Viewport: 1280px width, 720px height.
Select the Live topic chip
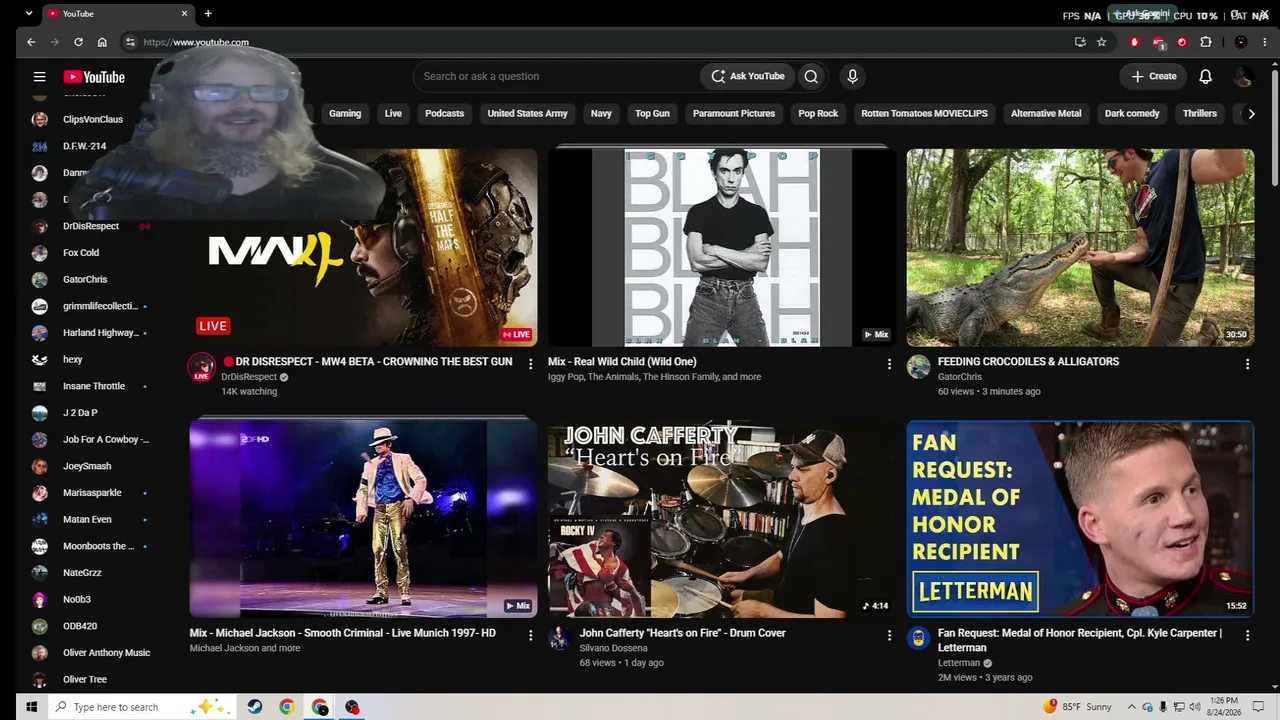393,114
